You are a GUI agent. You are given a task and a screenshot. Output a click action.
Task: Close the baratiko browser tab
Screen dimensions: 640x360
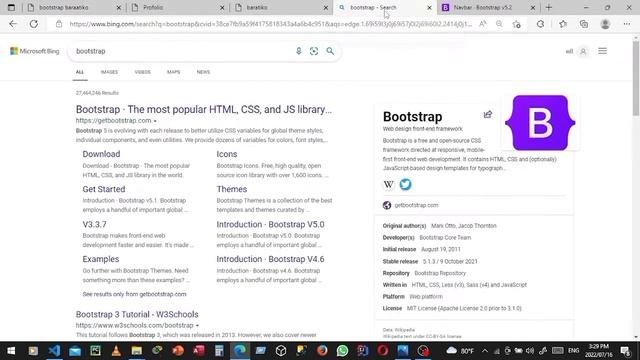coord(326,7)
